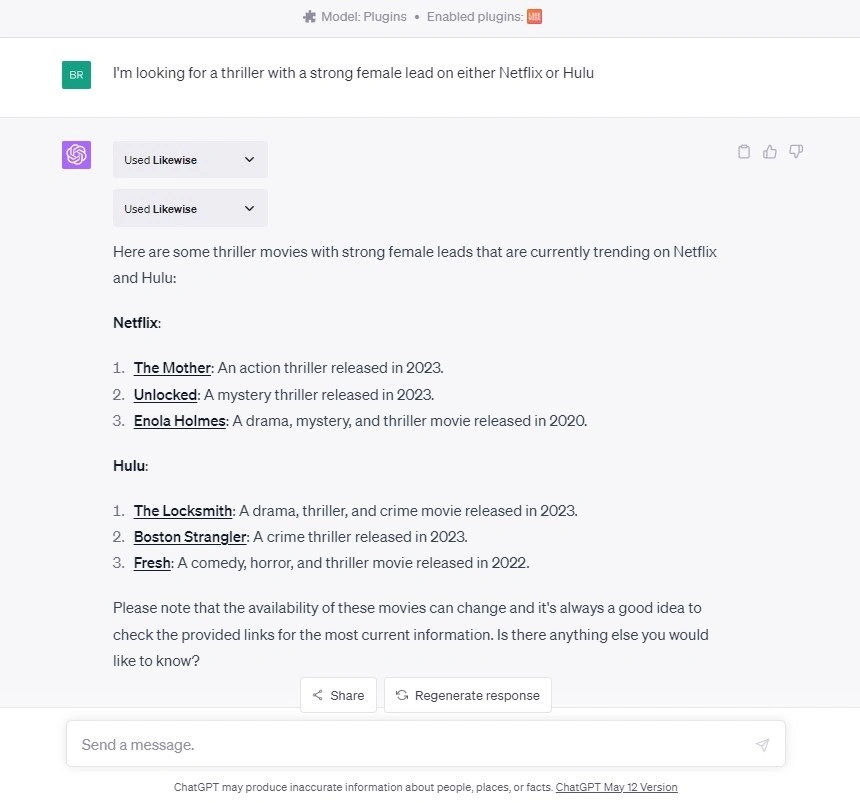Open the Boston Strangler link

(189, 537)
